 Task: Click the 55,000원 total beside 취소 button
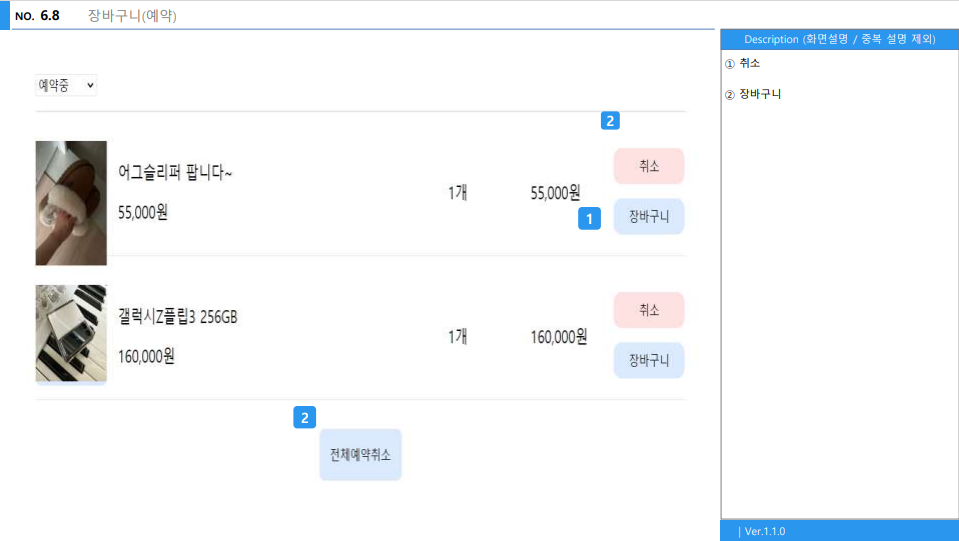tap(555, 193)
